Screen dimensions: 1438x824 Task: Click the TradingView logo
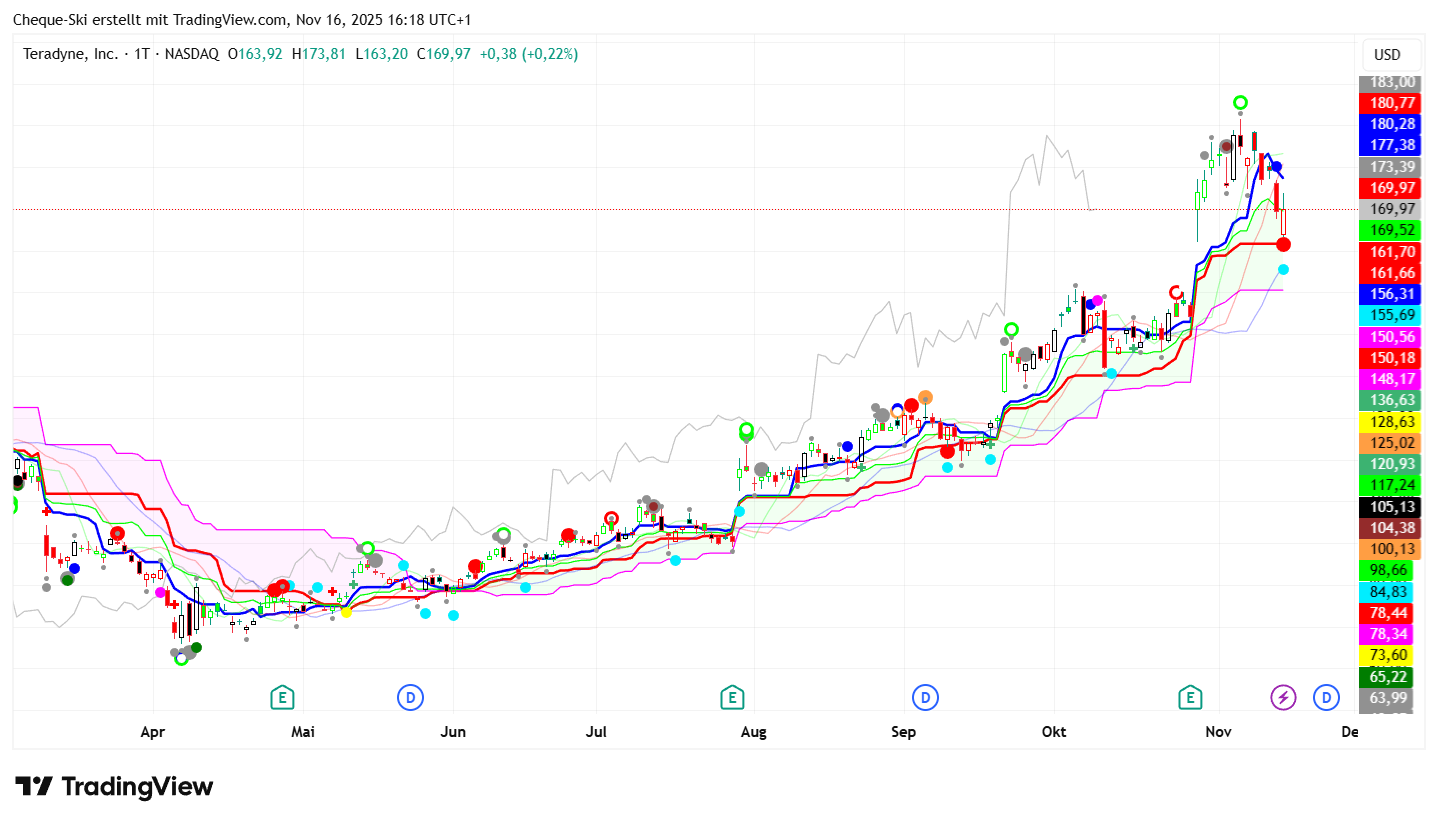pos(114,787)
